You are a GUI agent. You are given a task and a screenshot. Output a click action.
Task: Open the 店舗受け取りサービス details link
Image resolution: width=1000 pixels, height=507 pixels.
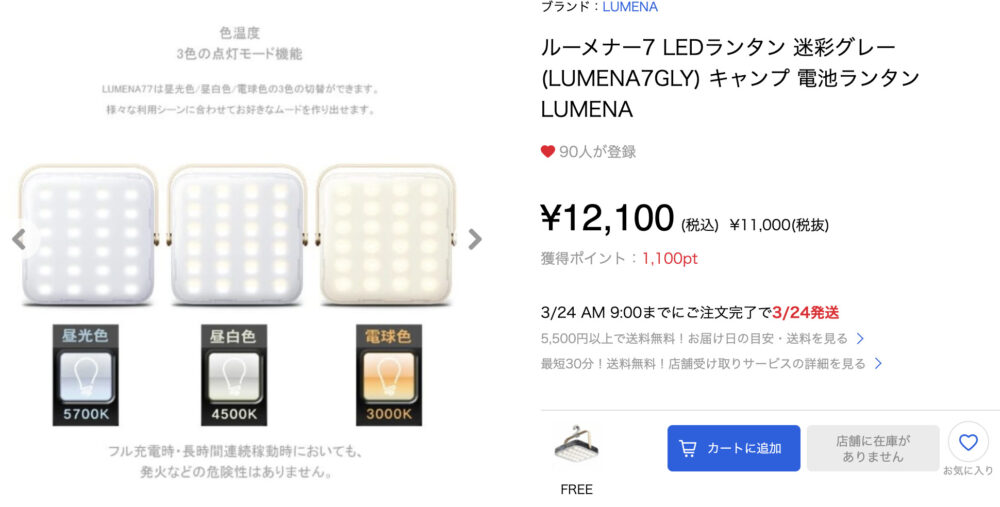pyautogui.click(x=703, y=364)
